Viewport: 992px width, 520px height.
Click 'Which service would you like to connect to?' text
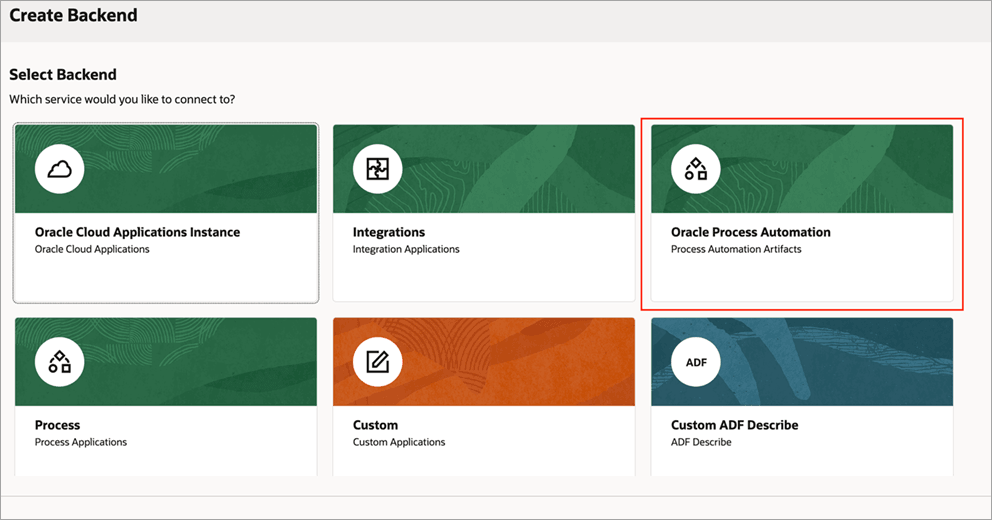[x=122, y=99]
